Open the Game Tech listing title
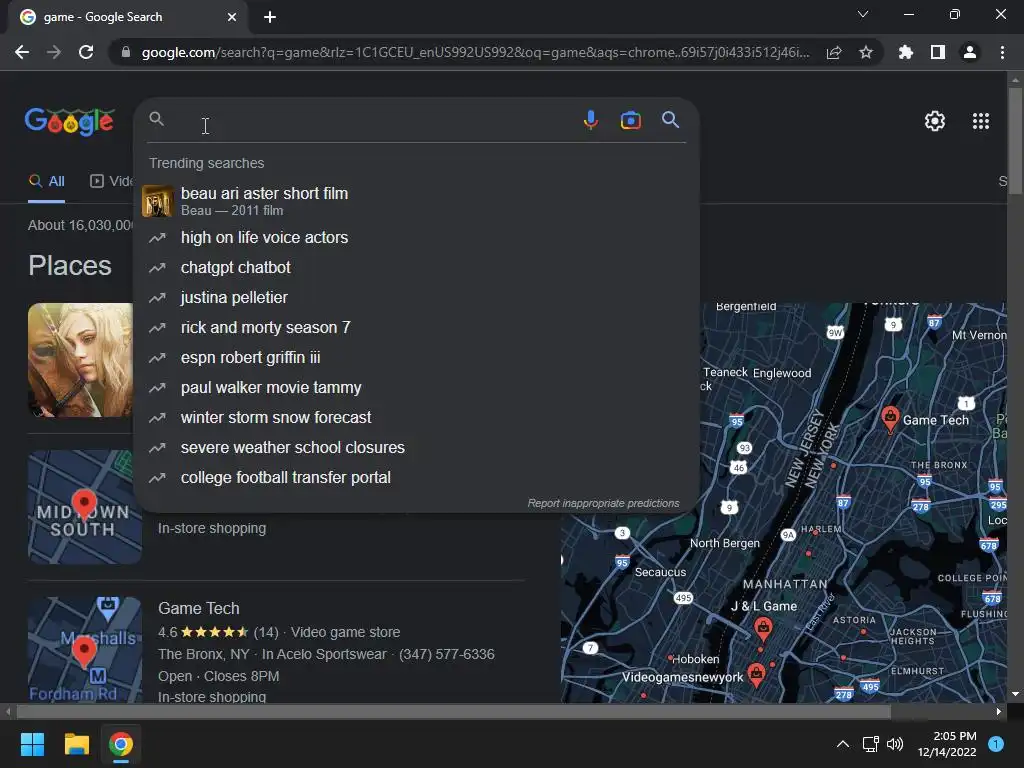Viewport: 1024px width, 768px height. [199, 609]
